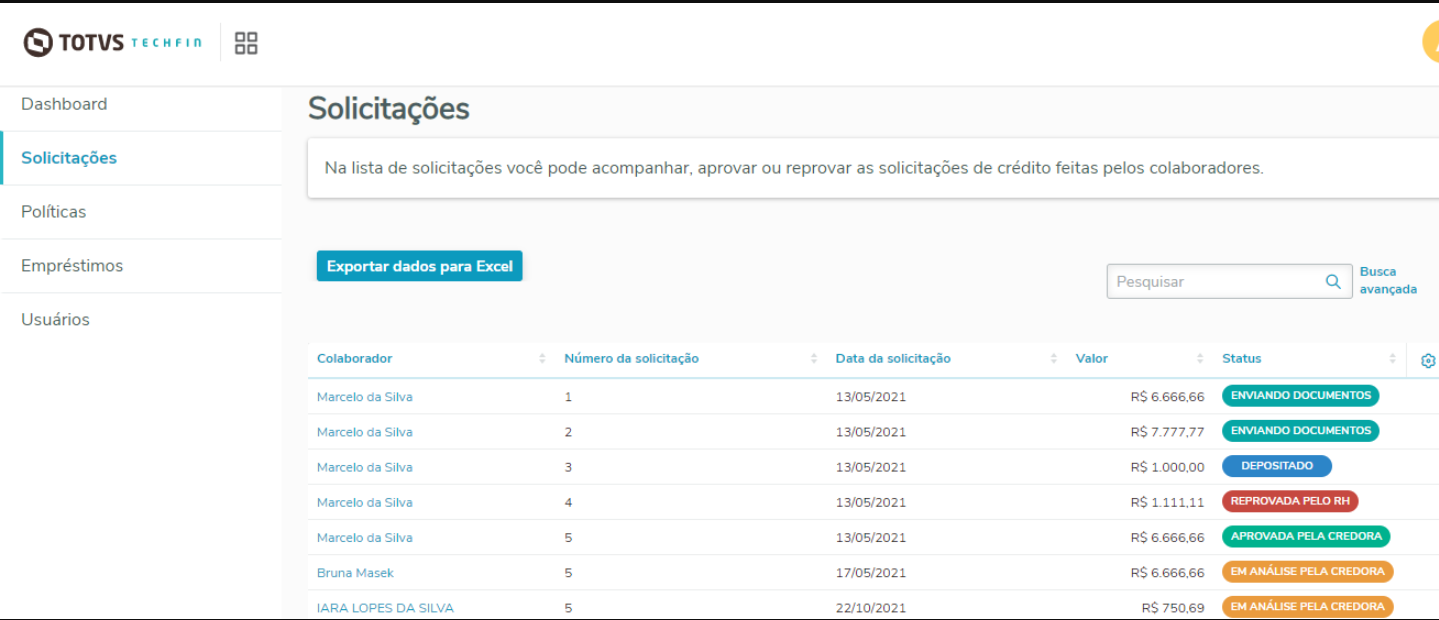
Task: Sort by Número da solicitação arrows
Action: [x=814, y=359]
